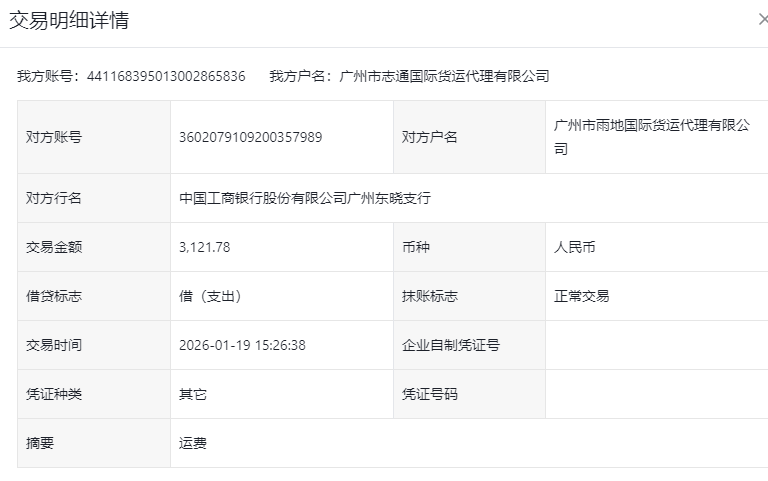Close the transaction details dialog
768x481 pixels.
tap(763, 20)
